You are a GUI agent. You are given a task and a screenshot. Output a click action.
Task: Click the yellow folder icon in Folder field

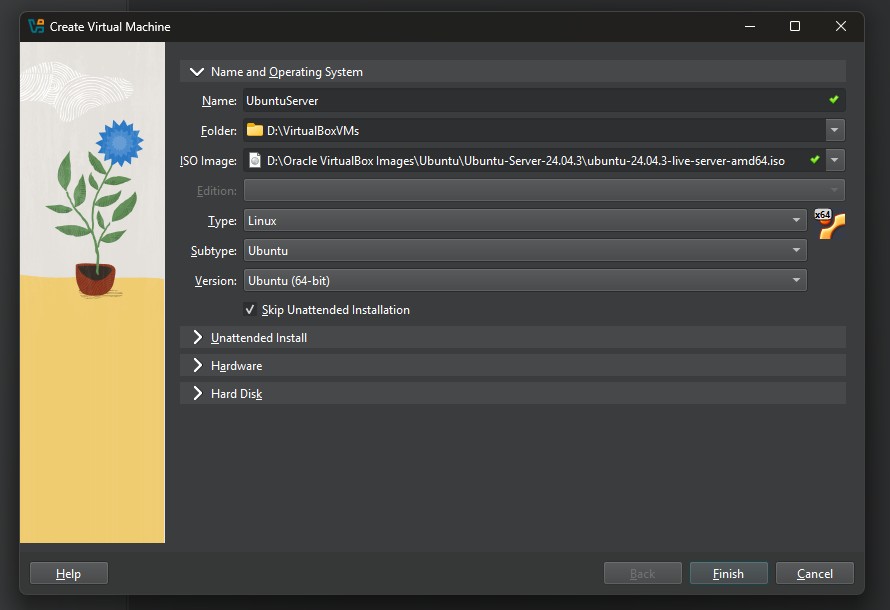tap(255, 130)
